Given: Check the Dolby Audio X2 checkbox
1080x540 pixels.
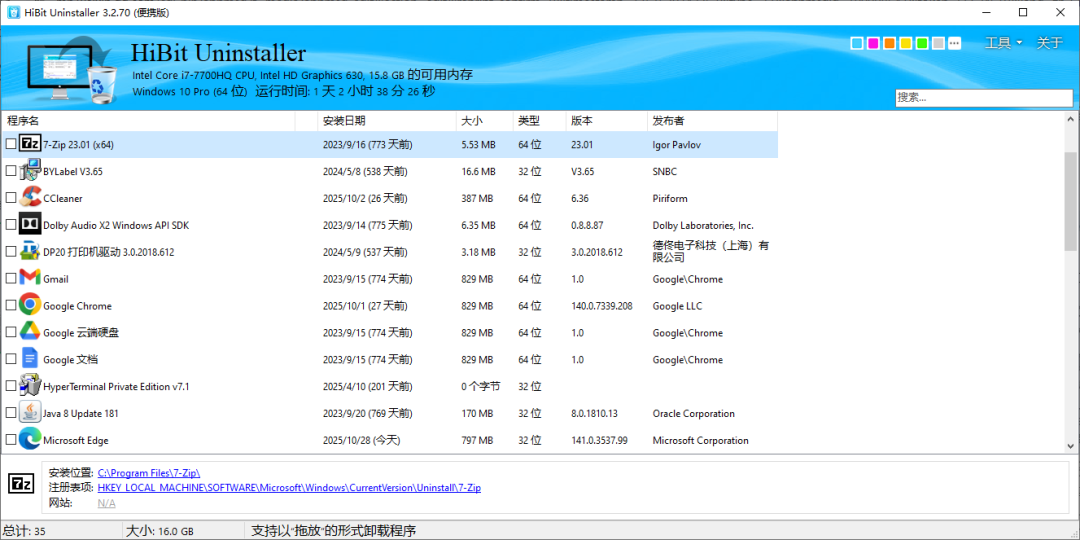Looking at the screenshot, I should coord(10,225).
